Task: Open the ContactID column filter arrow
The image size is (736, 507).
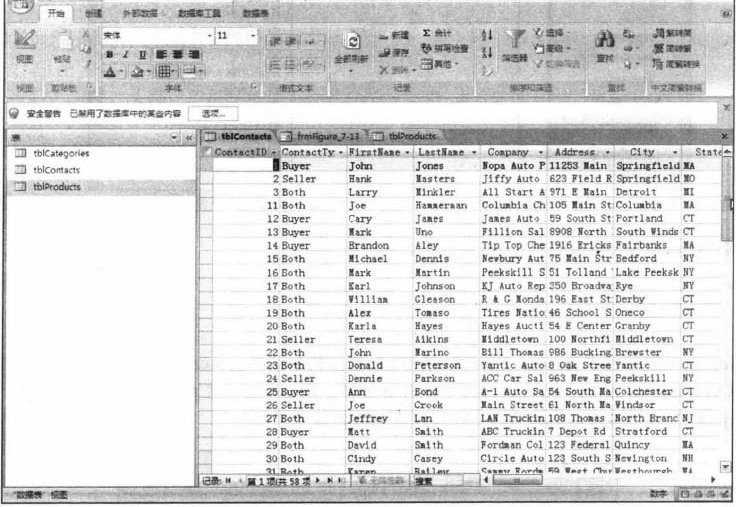Action: [273, 153]
